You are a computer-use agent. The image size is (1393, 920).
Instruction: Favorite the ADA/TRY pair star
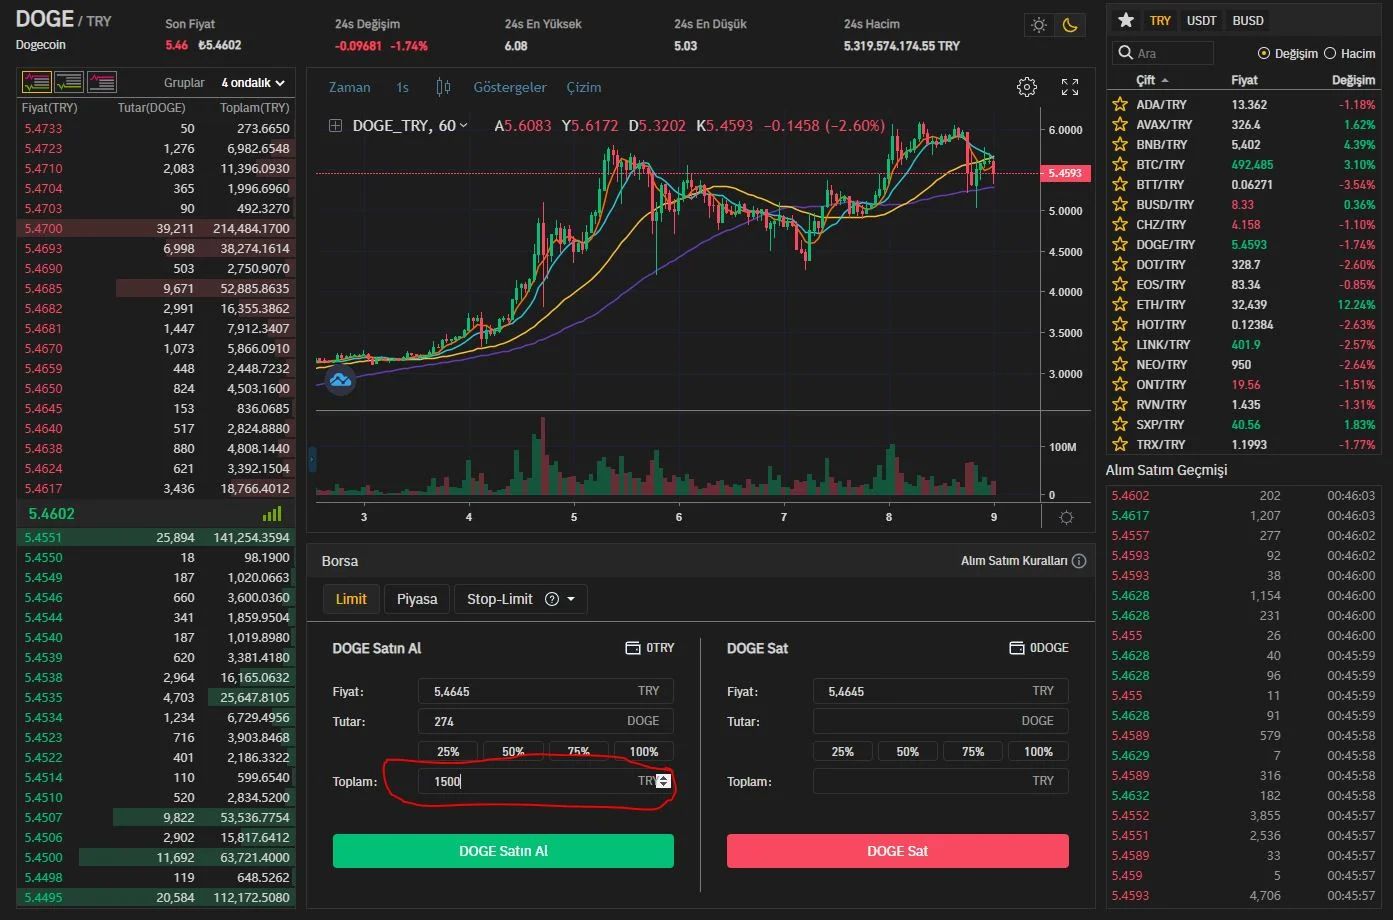click(1120, 104)
